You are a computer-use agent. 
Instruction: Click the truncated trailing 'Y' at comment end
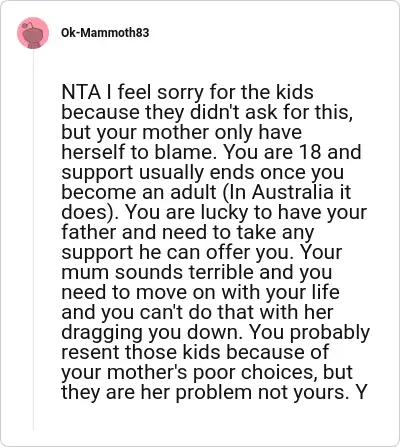[361, 392]
